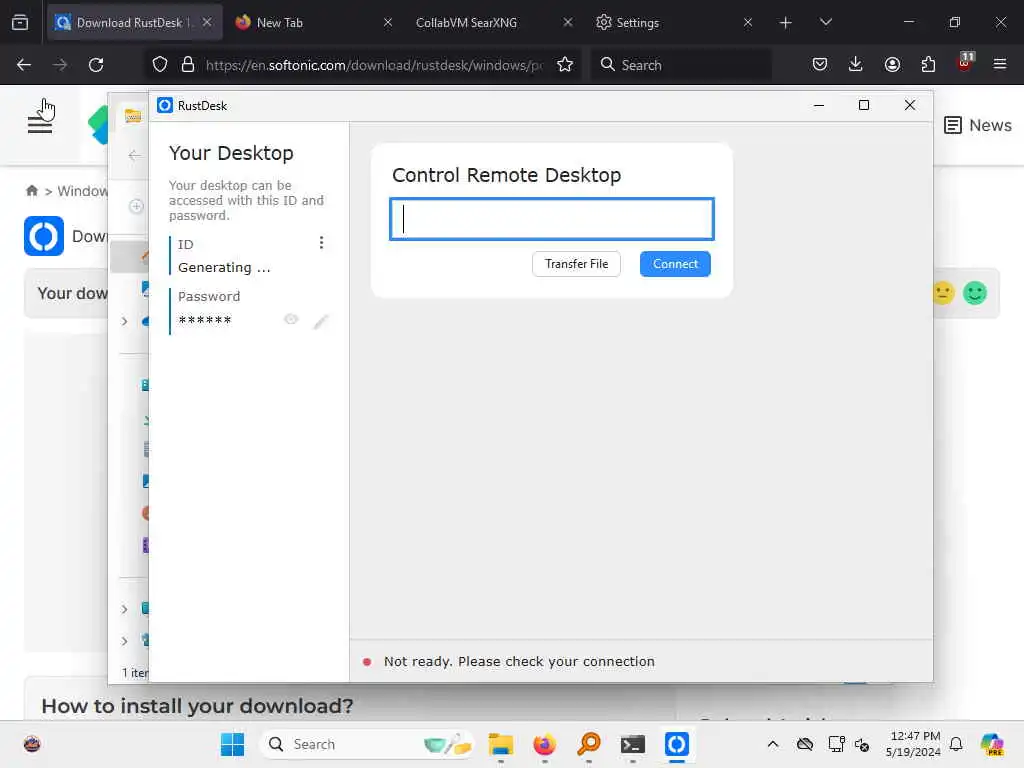This screenshot has width=1024, height=768.
Task: Click the "Not ready. Please check your connection" status
Action: 519,662
